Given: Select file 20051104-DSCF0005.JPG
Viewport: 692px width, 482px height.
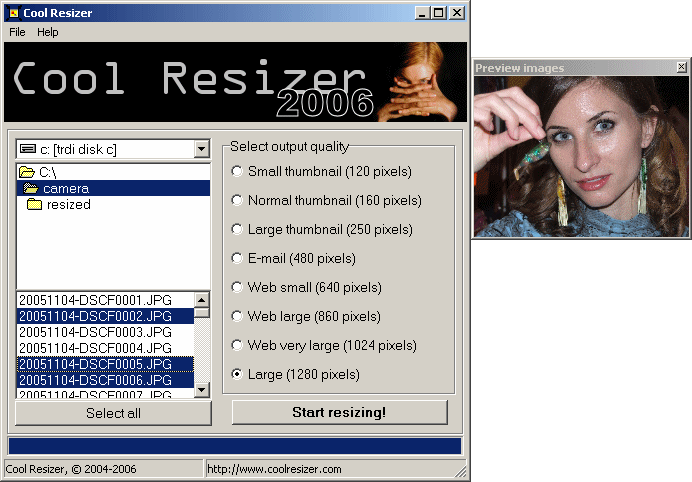Looking at the screenshot, I should pos(105,364).
